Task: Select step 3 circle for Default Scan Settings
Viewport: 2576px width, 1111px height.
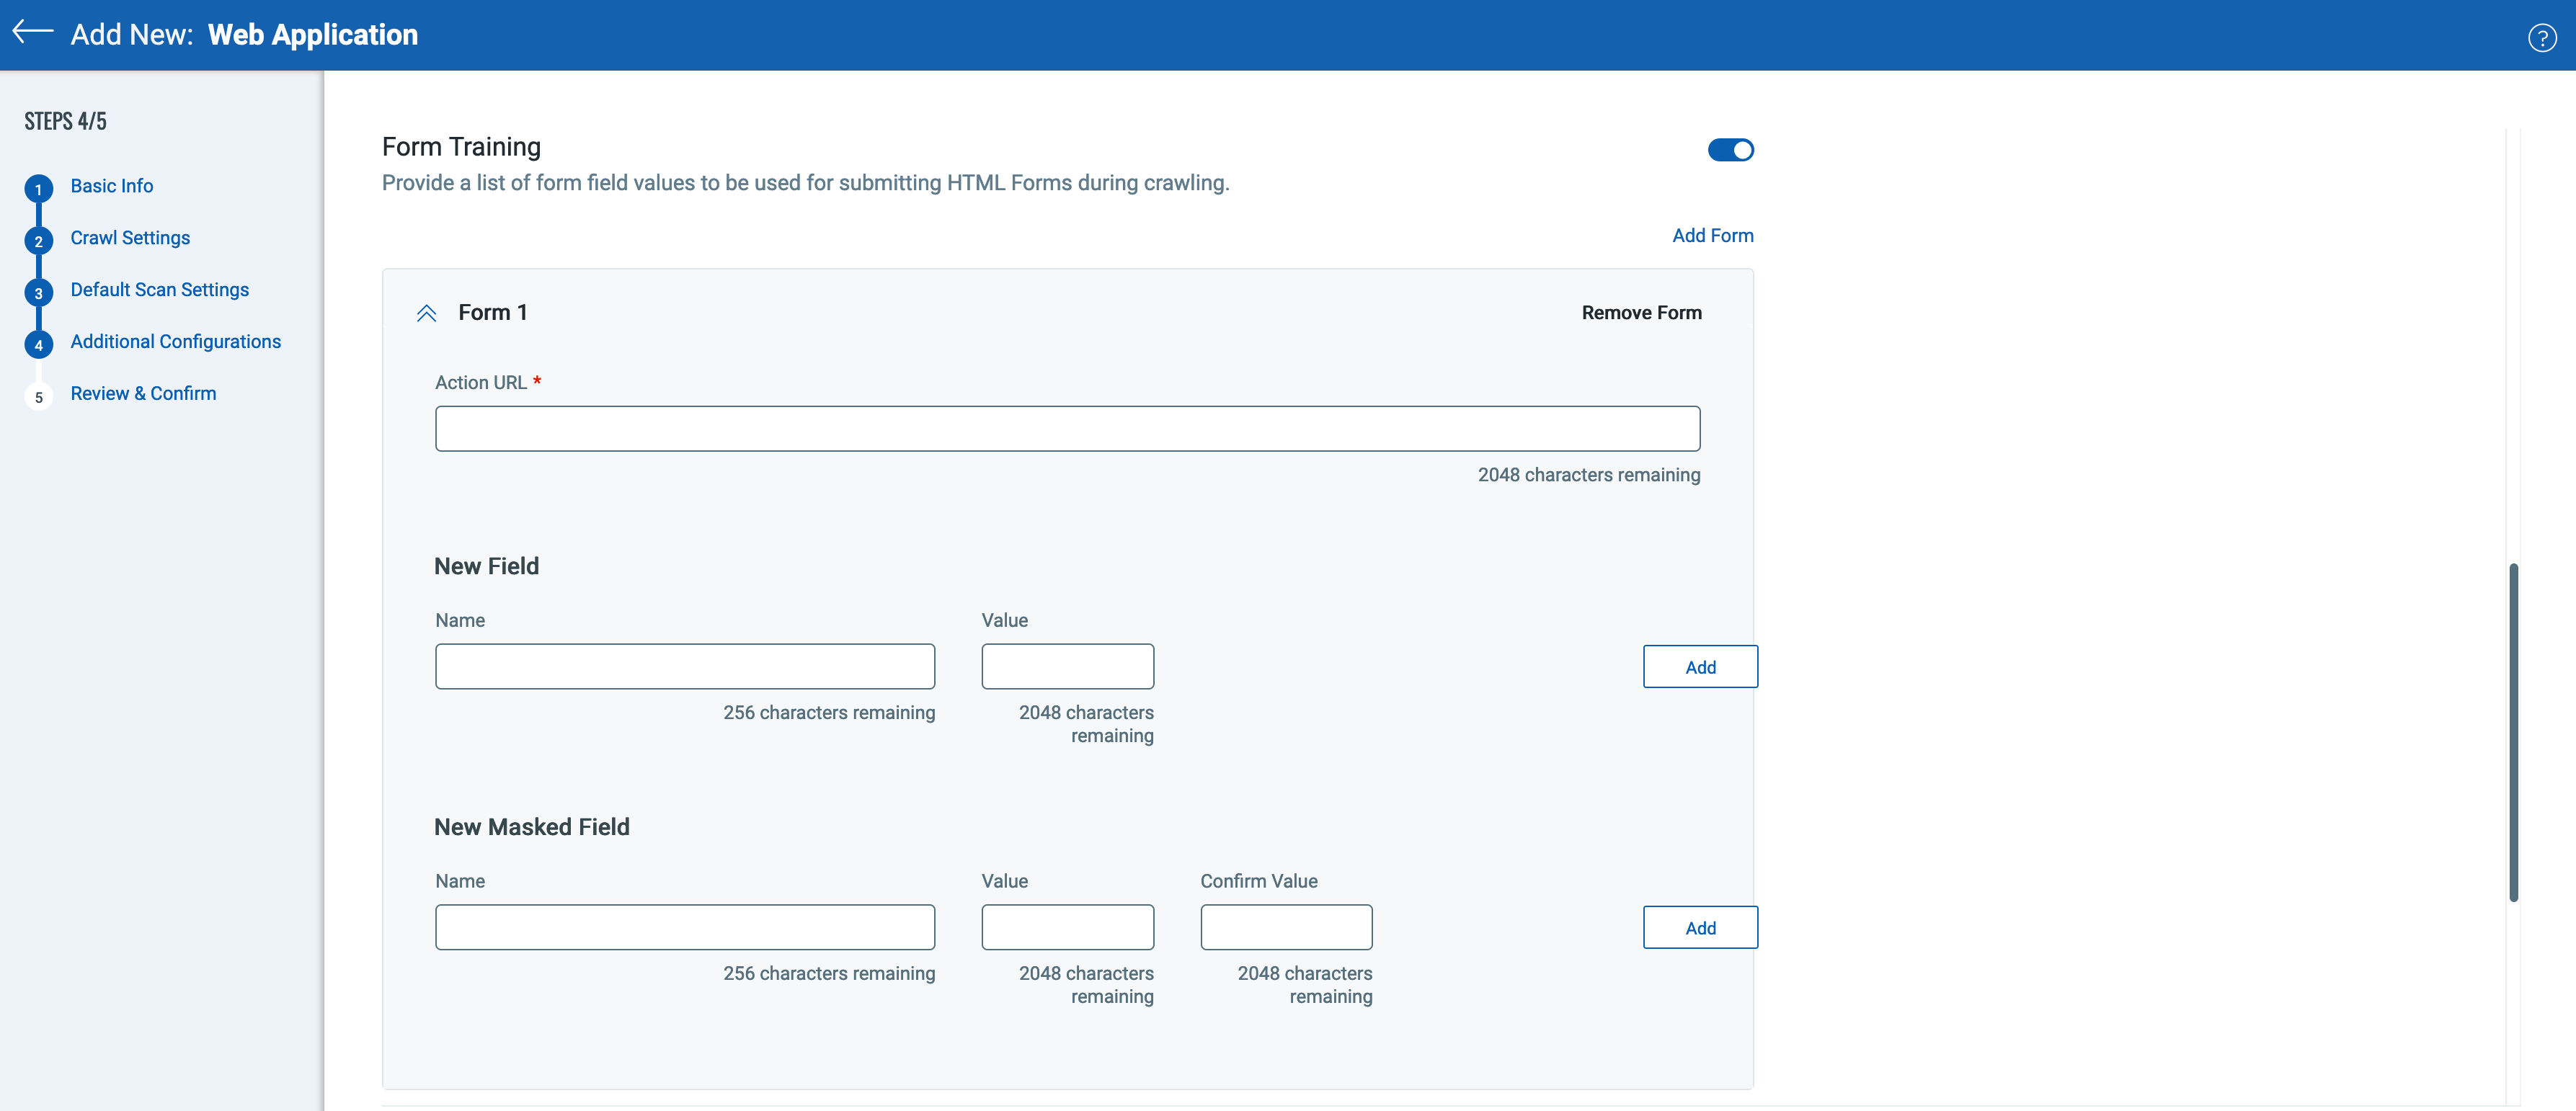Action: (x=38, y=292)
